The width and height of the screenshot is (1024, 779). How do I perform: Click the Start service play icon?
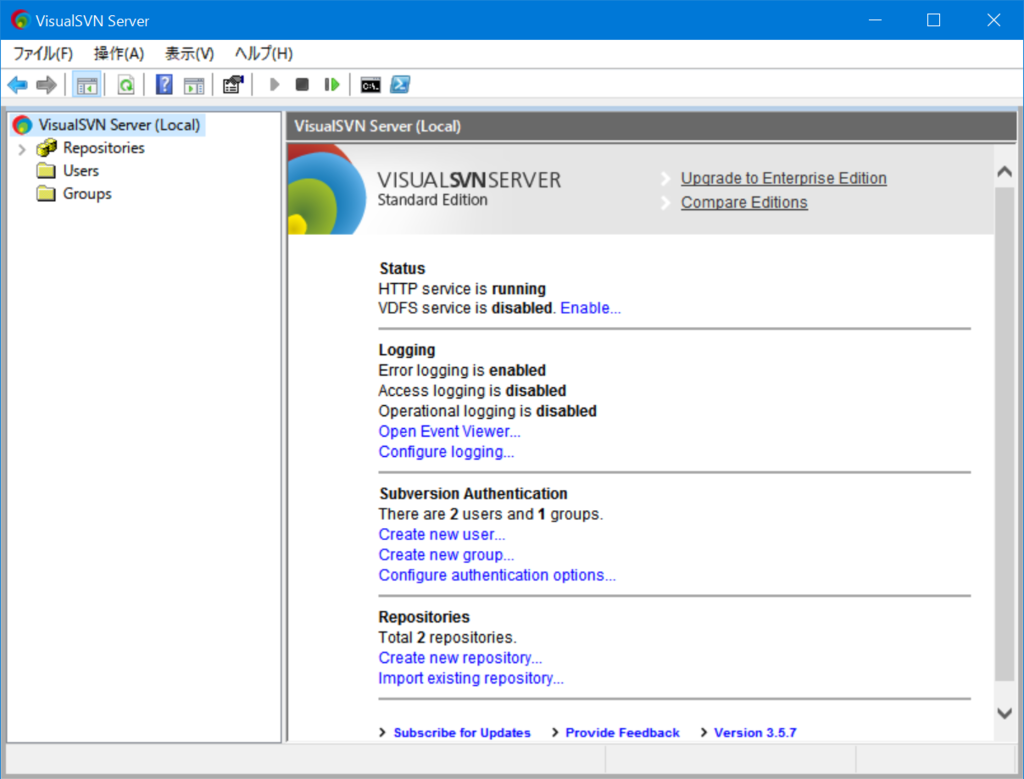pyautogui.click(x=275, y=85)
